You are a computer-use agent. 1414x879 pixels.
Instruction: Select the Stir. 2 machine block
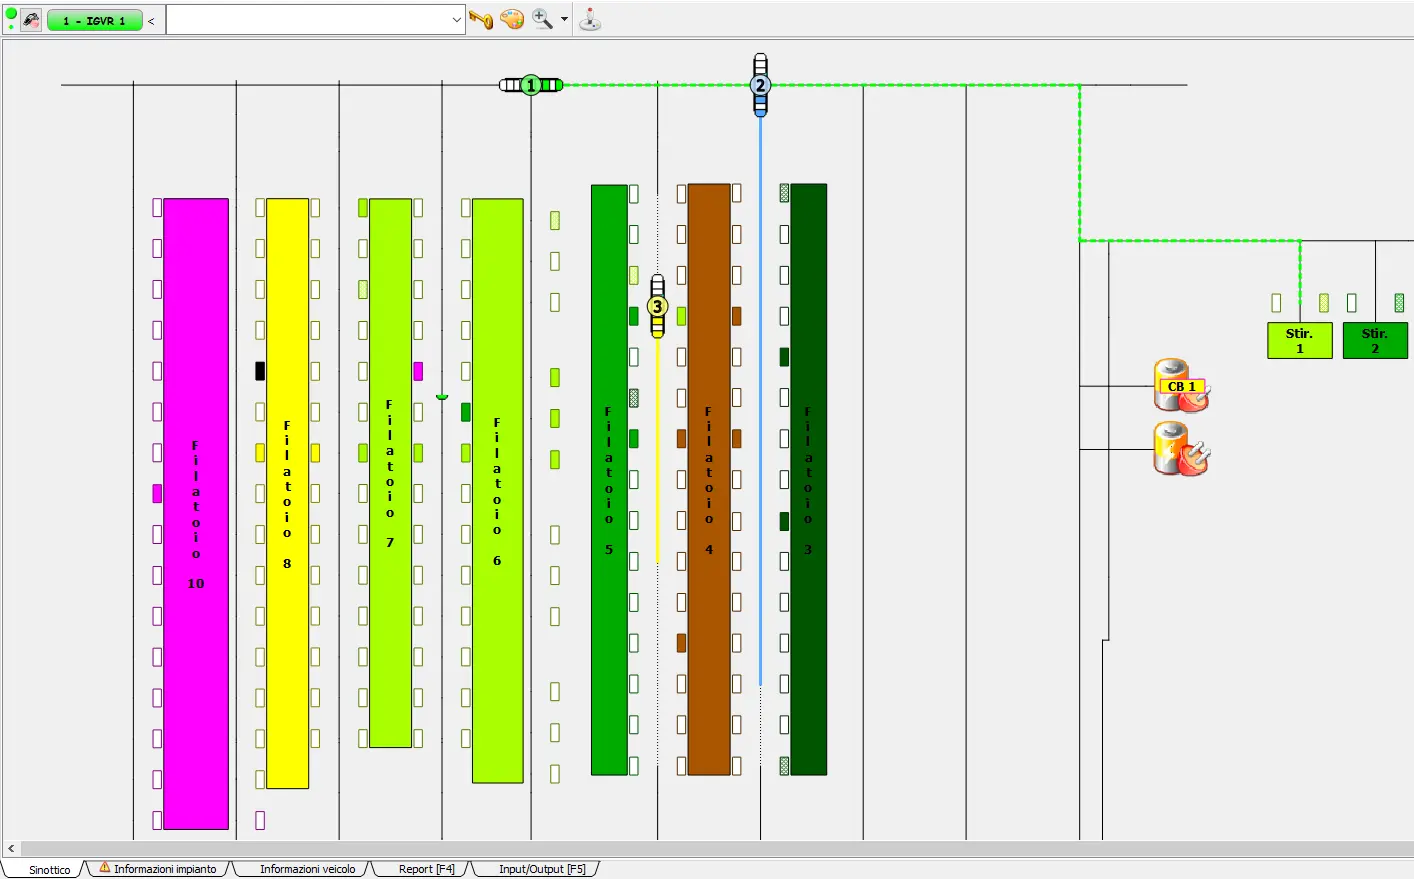(1375, 340)
